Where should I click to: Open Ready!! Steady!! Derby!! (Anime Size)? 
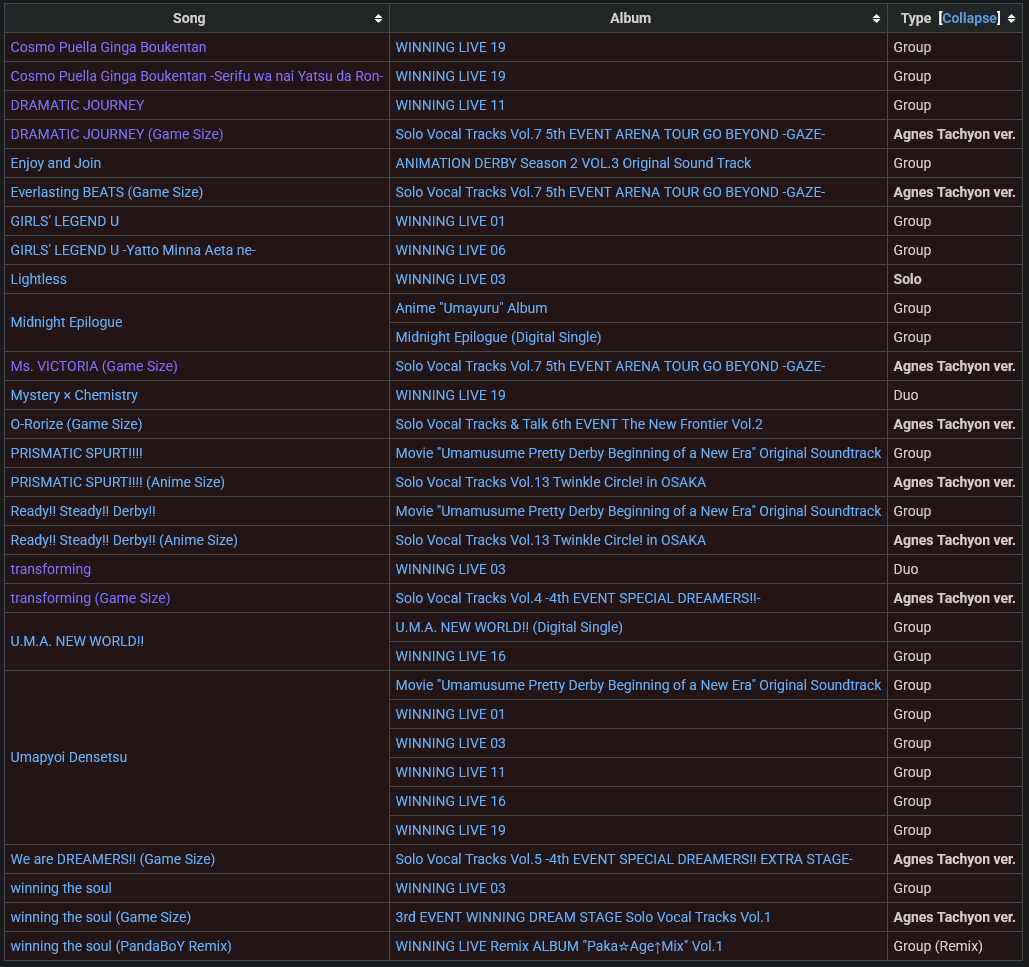pyautogui.click(x=124, y=540)
